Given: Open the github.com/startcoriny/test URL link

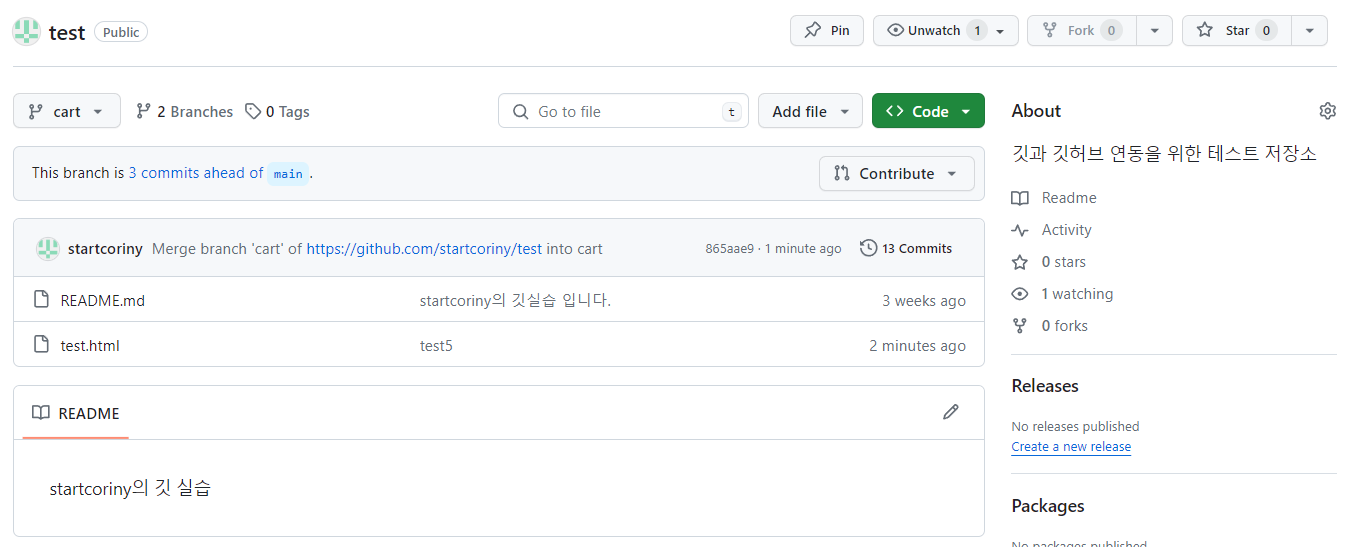Looking at the screenshot, I should click(x=424, y=248).
